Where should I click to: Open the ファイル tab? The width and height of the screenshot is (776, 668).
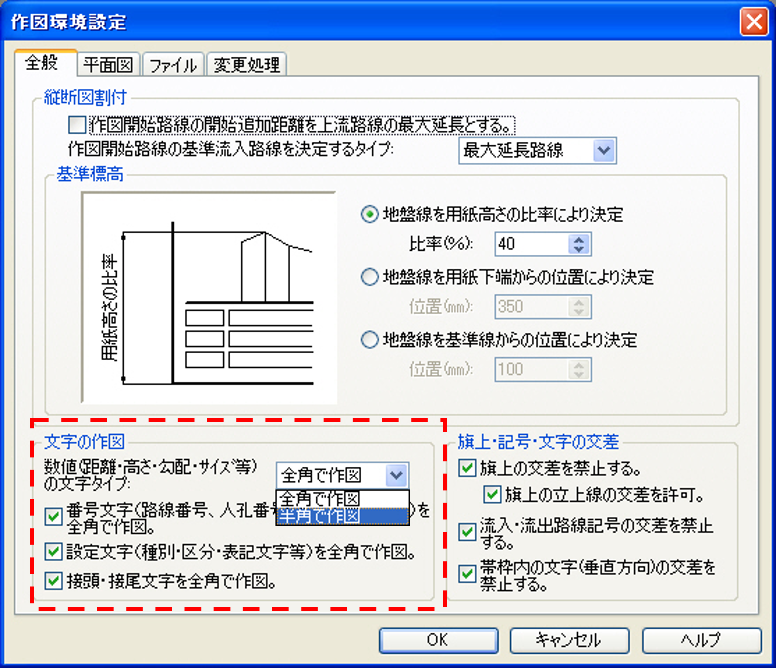coord(174,65)
